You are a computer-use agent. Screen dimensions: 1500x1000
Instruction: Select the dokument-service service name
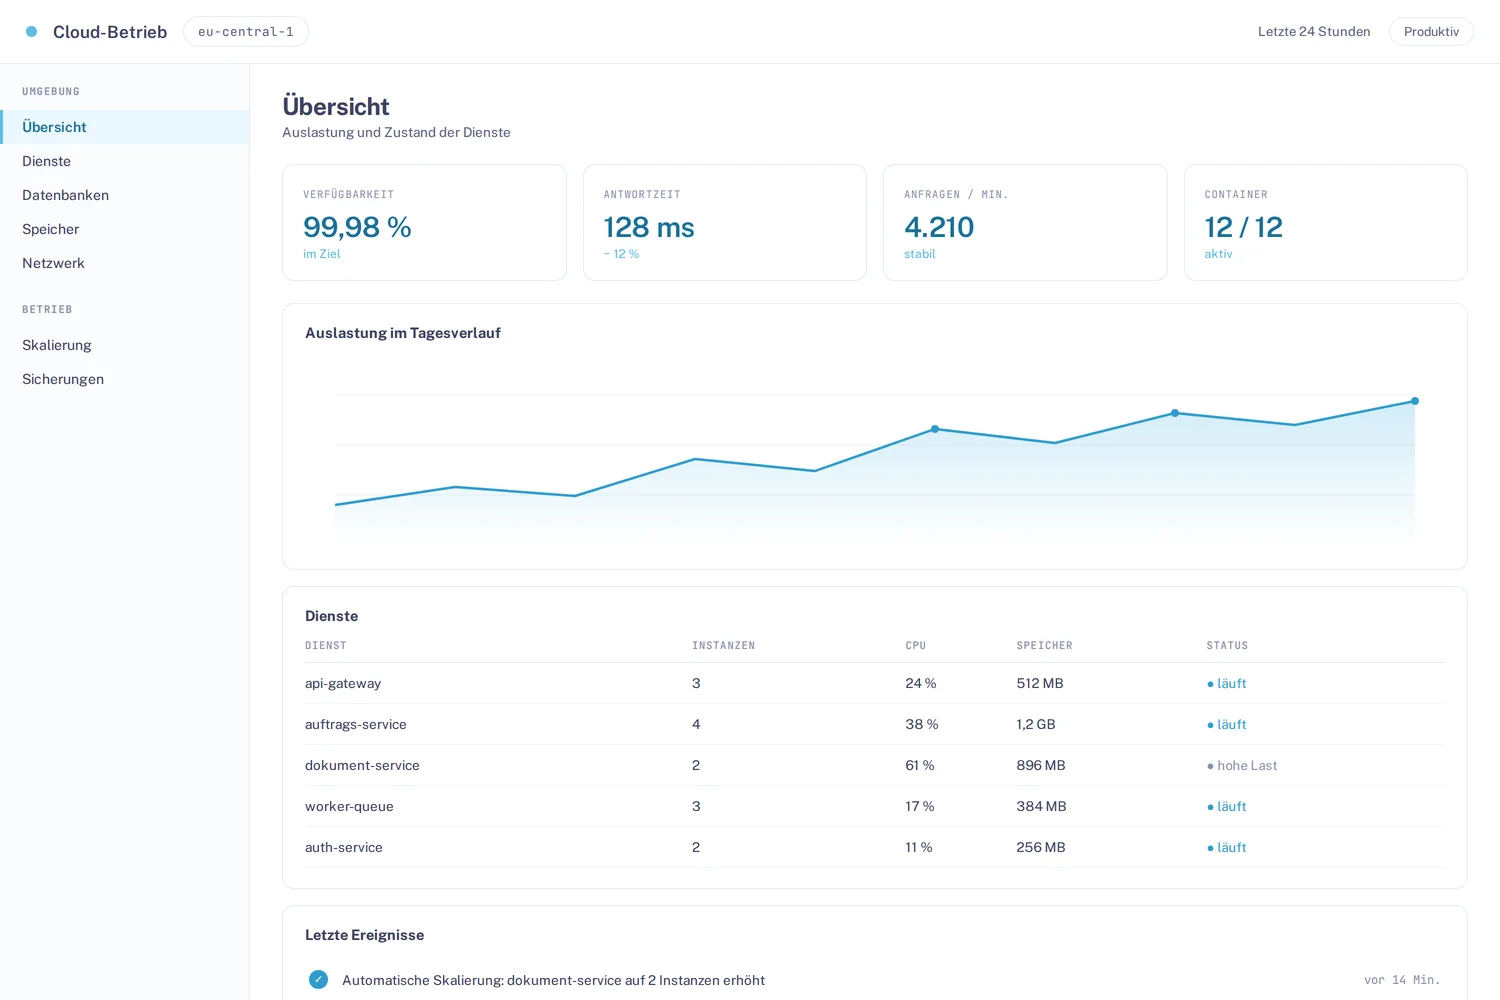tap(362, 766)
